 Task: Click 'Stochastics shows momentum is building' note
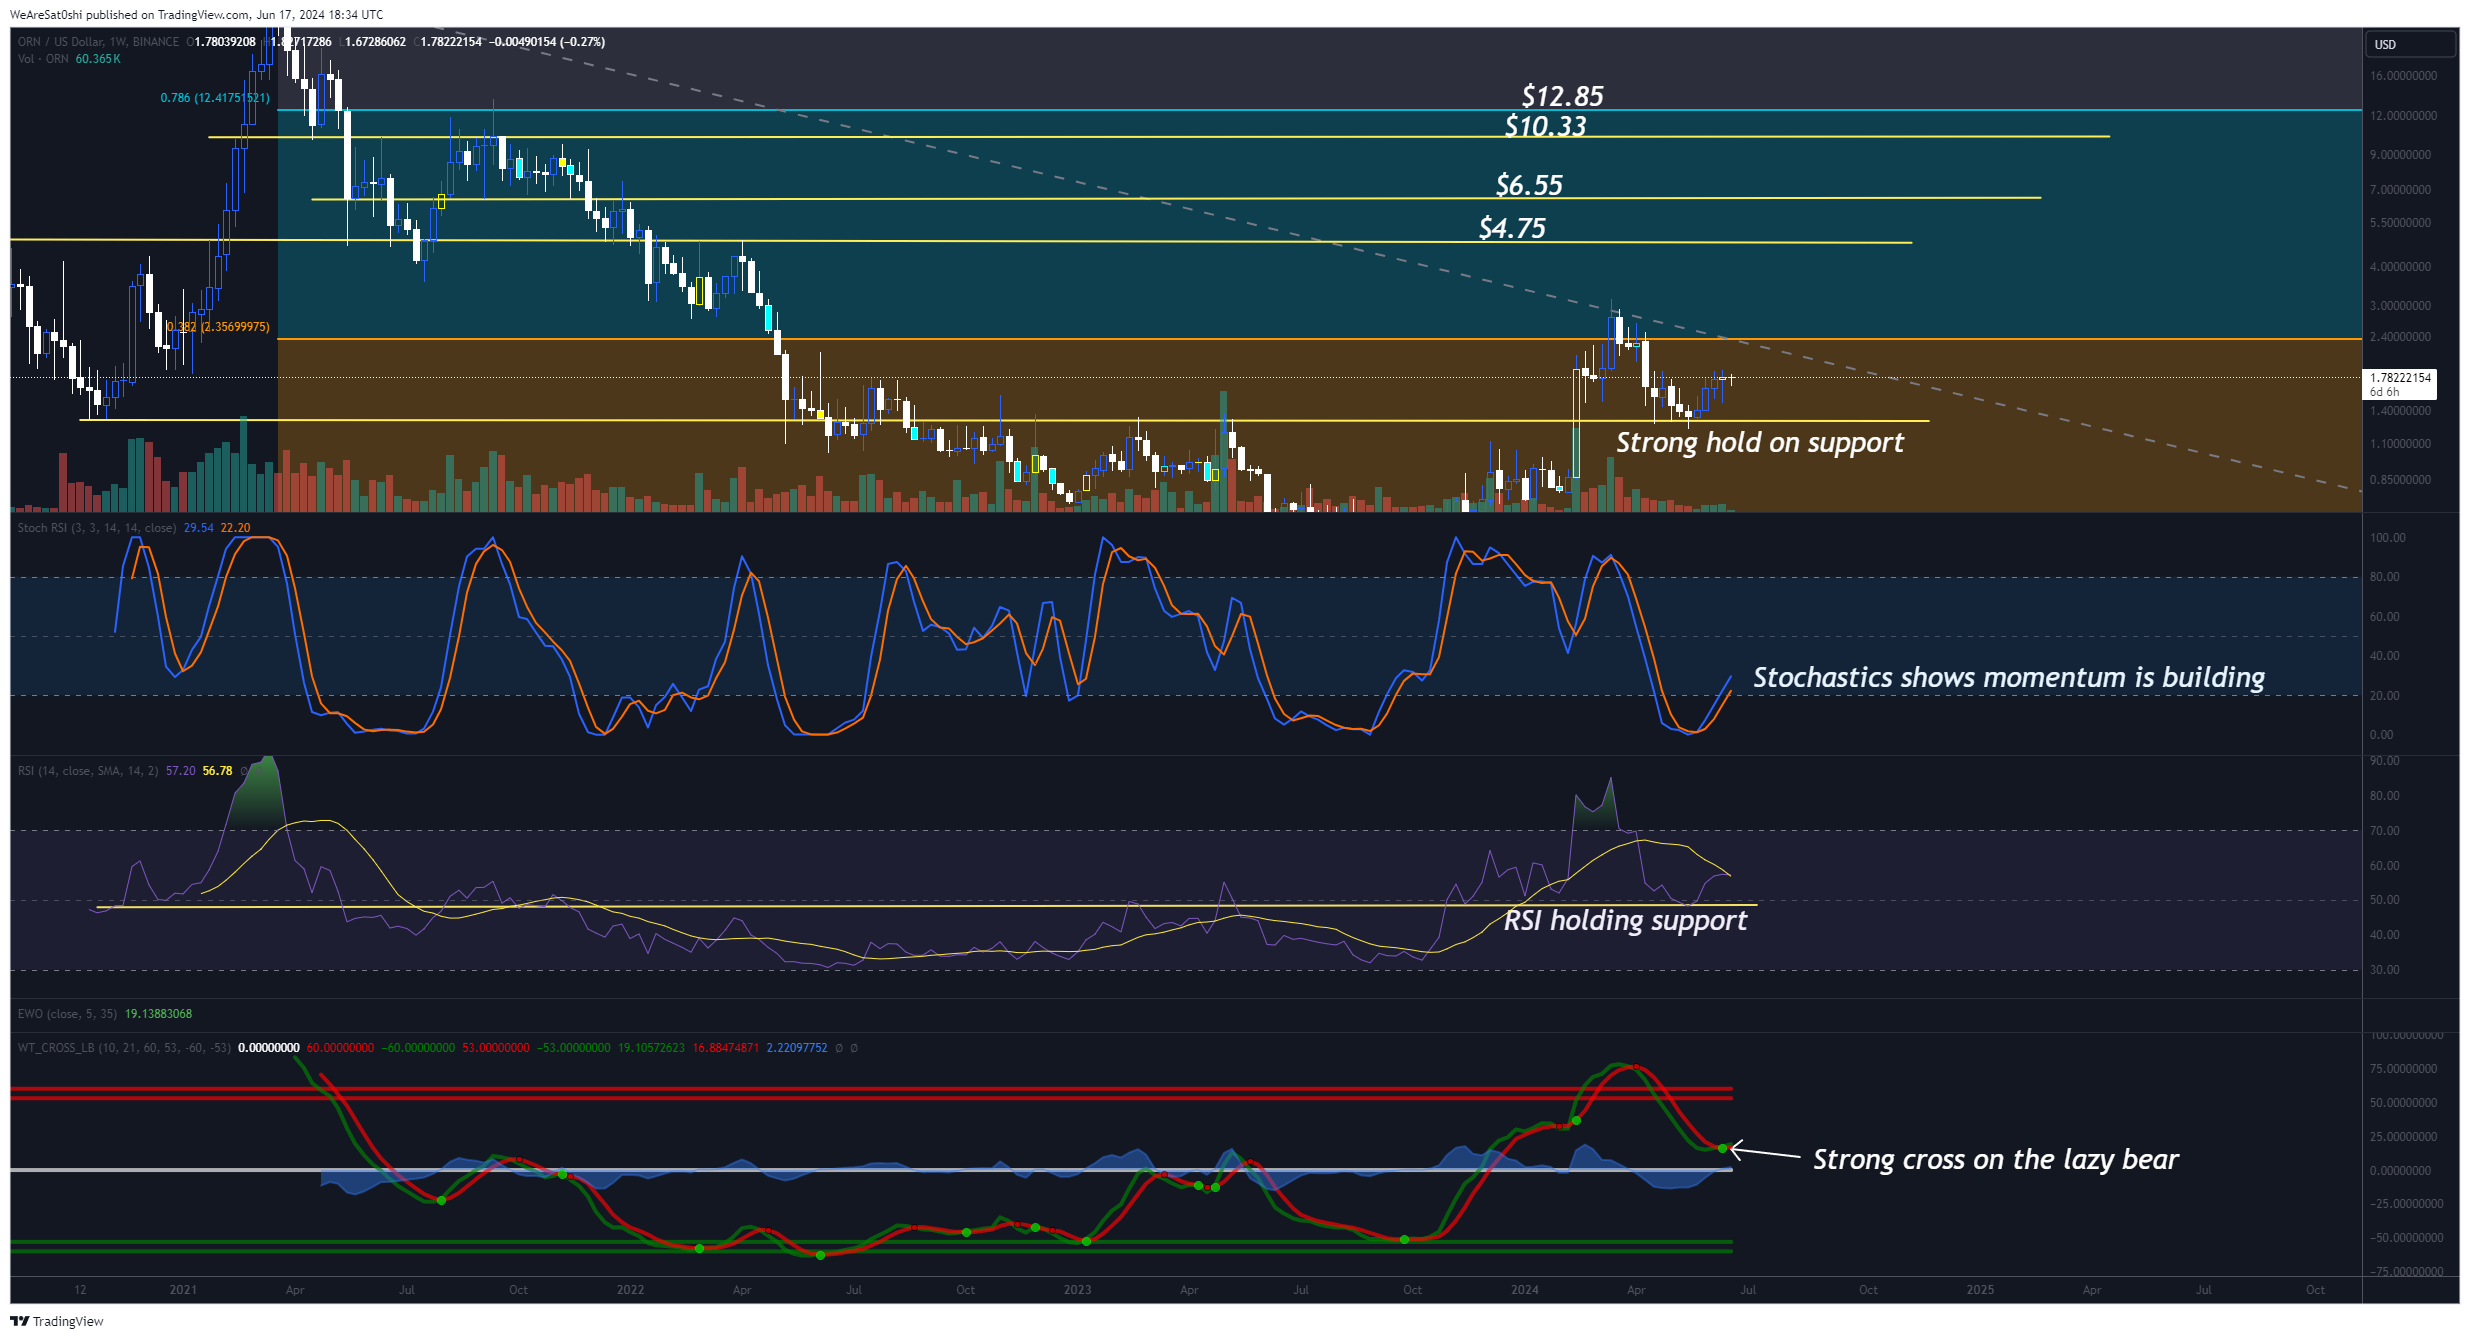2009,677
